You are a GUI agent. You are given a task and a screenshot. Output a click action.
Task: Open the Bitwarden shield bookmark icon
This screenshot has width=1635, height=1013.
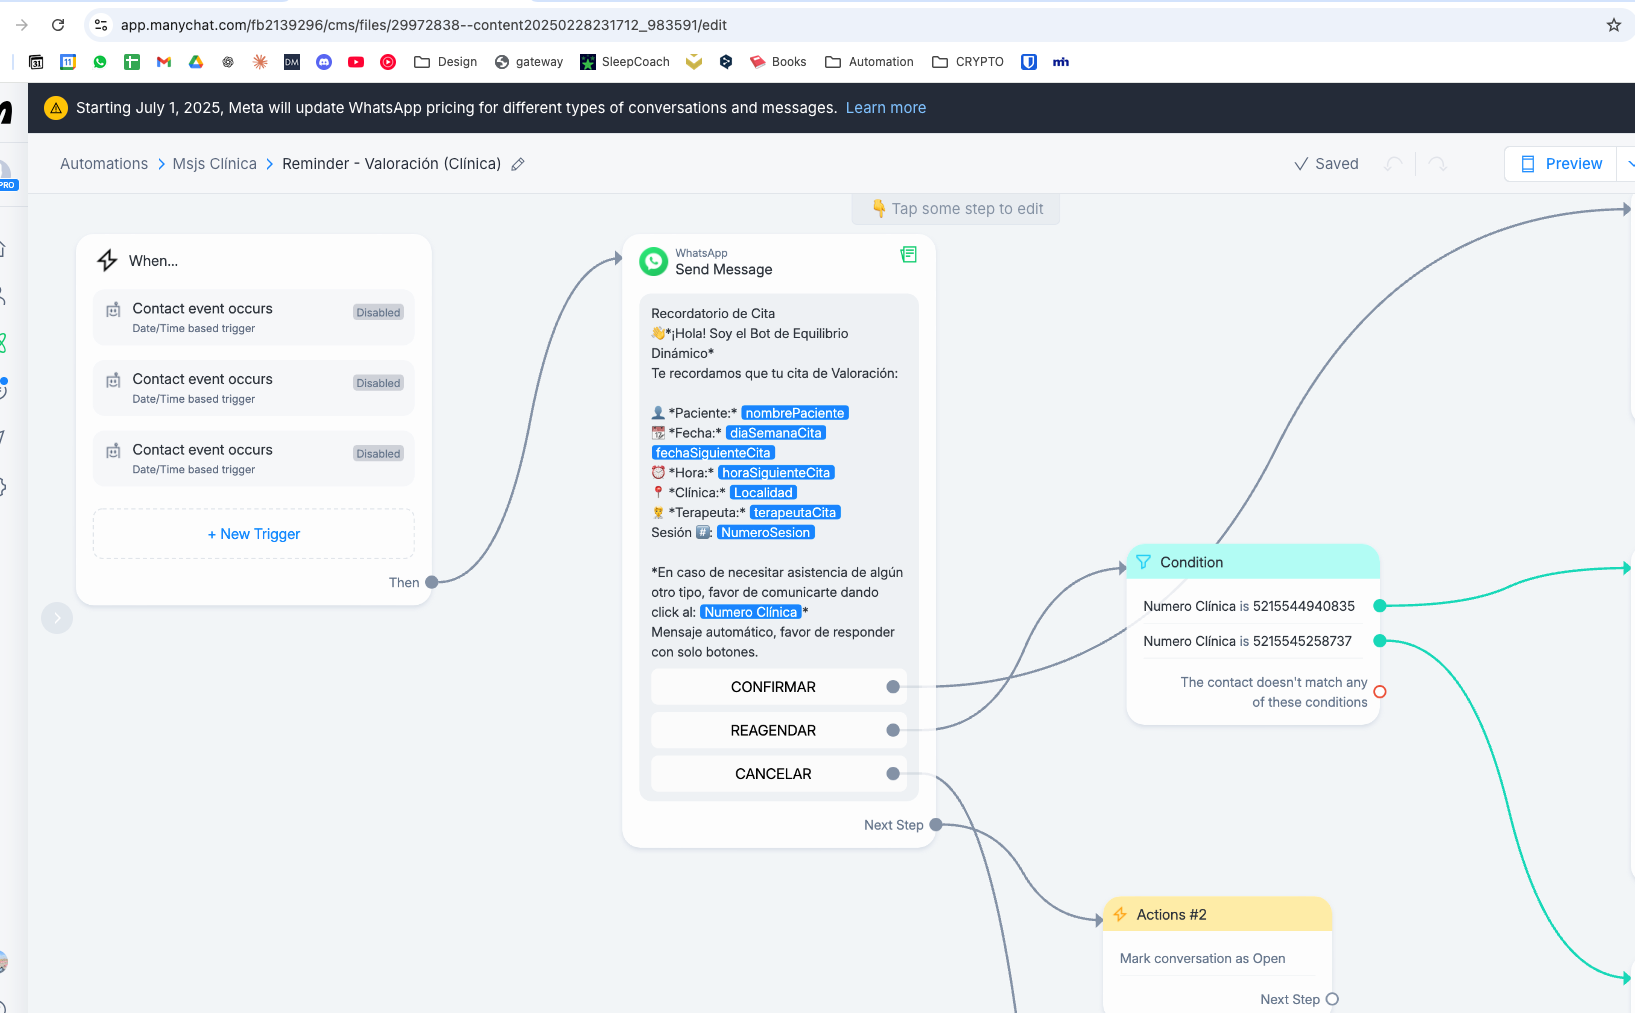point(1029,62)
